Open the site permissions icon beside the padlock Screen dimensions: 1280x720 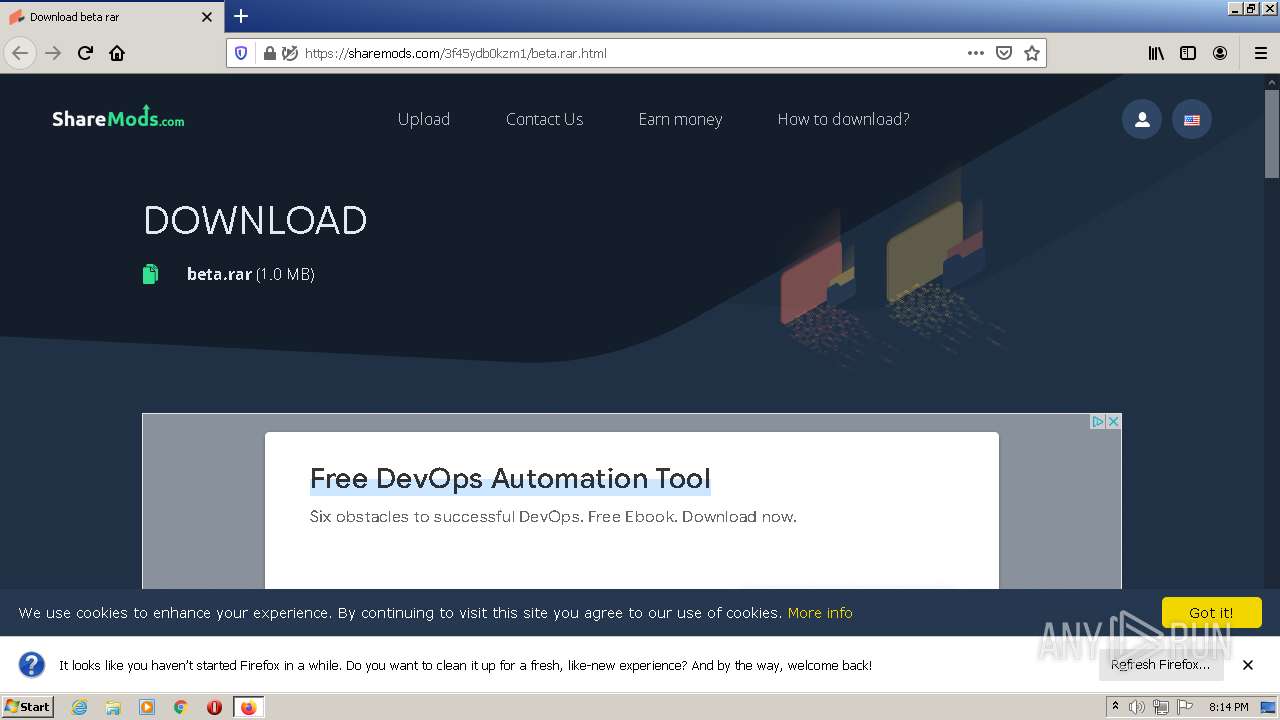(289, 53)
